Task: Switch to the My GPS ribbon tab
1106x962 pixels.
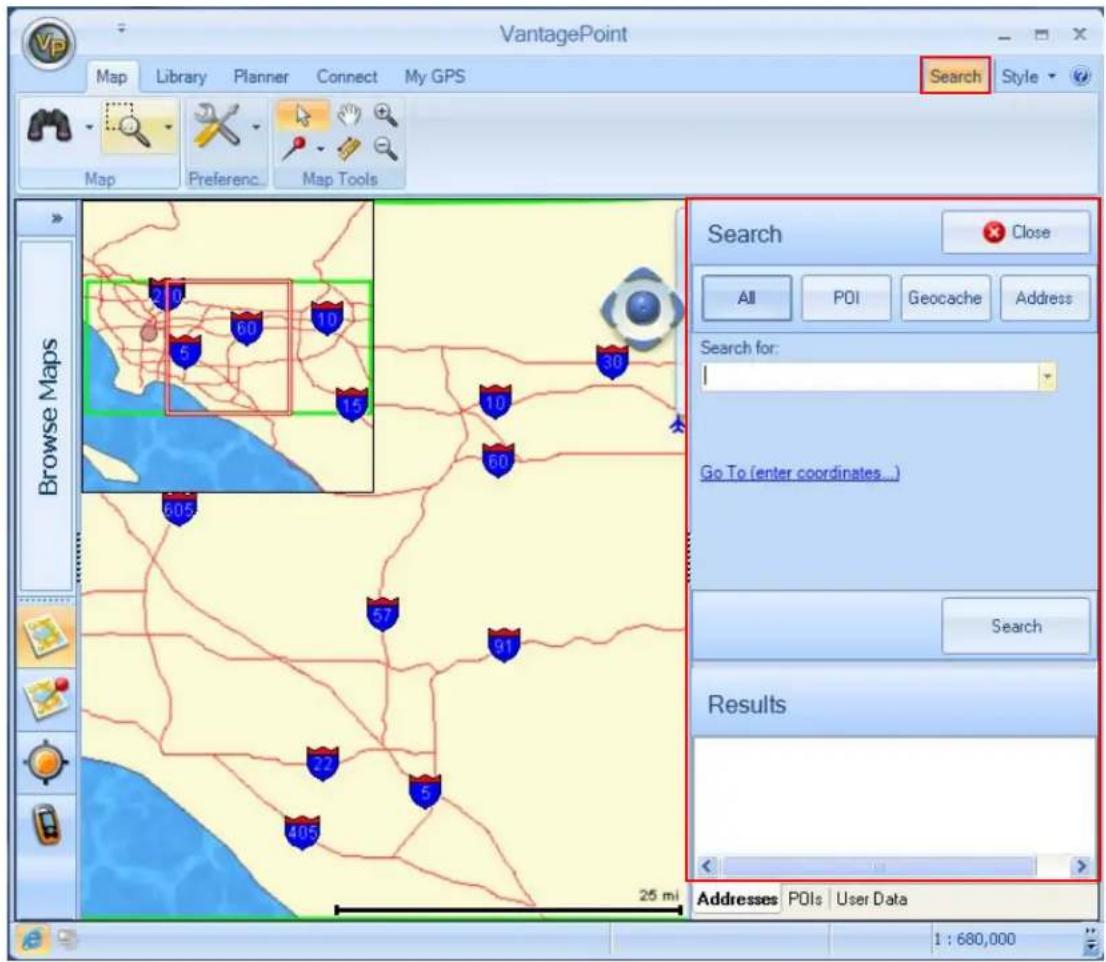Action: 434,76
